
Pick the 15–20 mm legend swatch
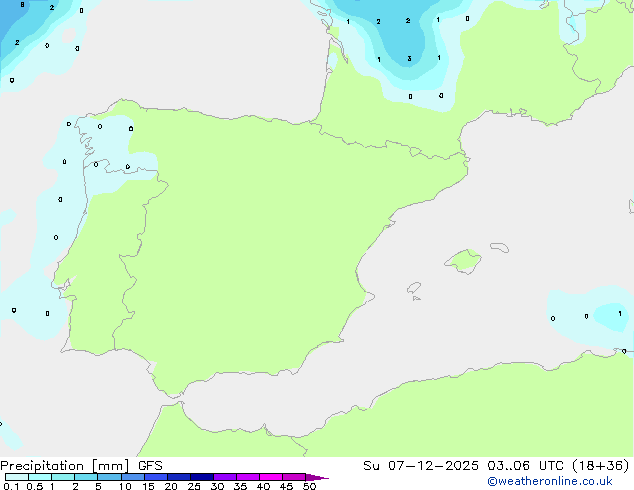point(156,477)
